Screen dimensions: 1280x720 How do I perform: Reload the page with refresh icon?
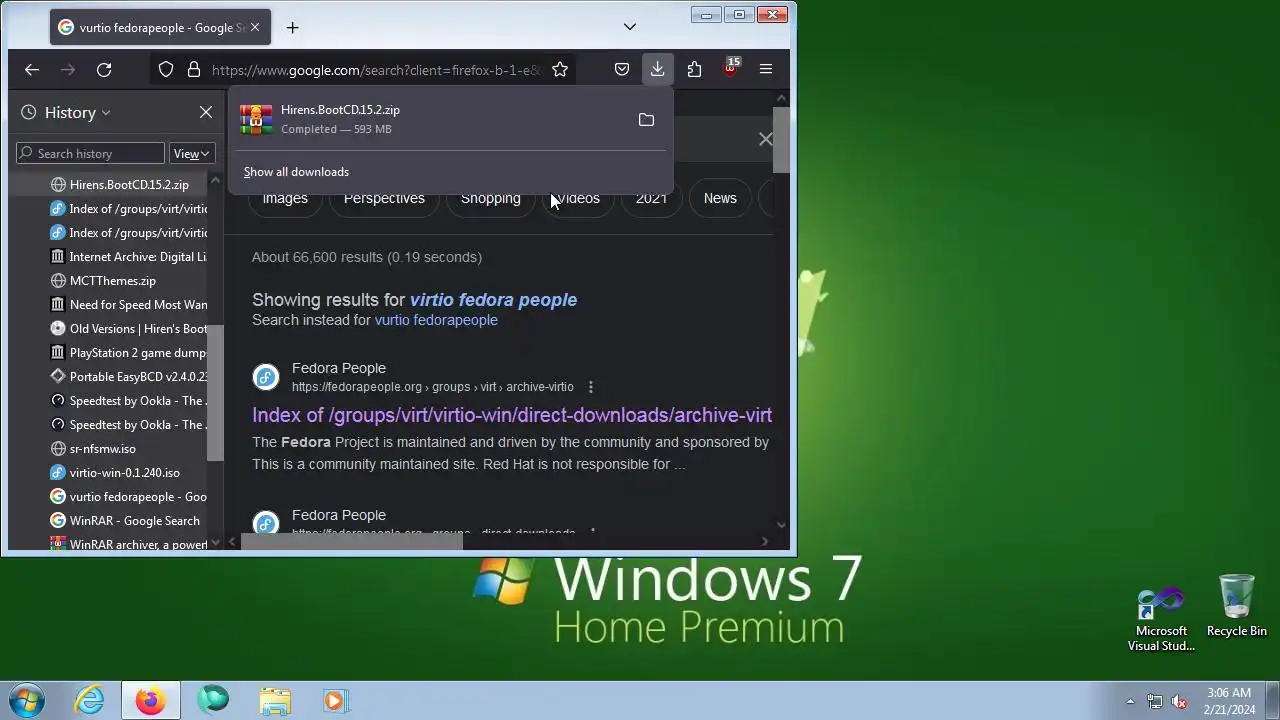click(104, 69)
